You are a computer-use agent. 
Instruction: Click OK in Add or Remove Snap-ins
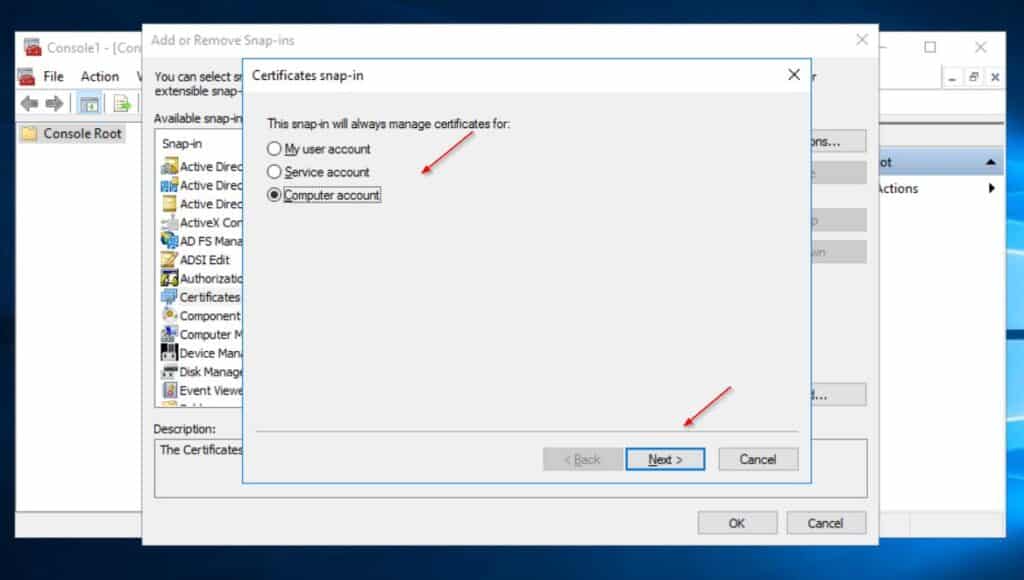(737, 523)
